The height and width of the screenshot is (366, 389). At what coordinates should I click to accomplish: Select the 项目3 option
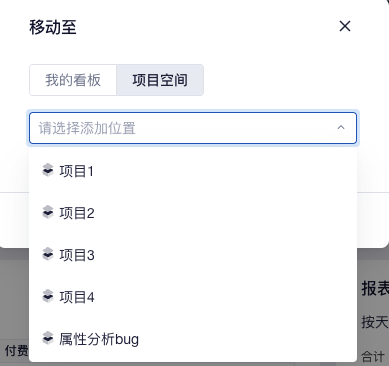click(x=193, y=255)
